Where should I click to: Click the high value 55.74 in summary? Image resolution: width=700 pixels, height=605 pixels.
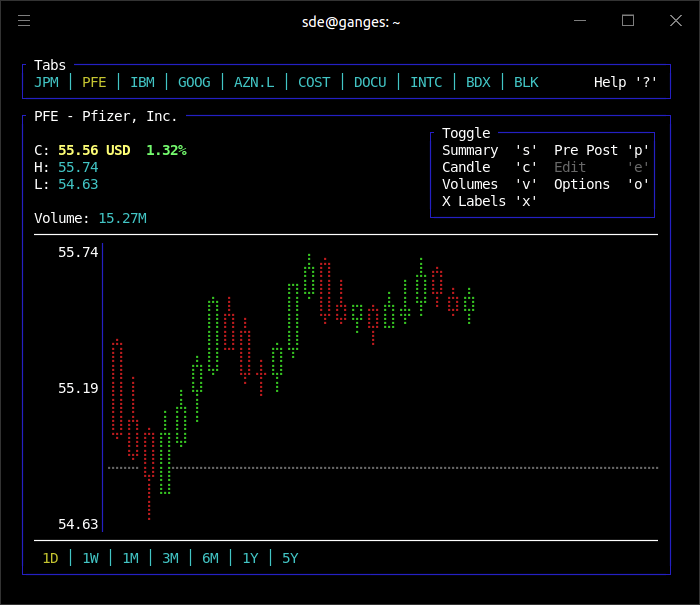(x=78, y=167)
